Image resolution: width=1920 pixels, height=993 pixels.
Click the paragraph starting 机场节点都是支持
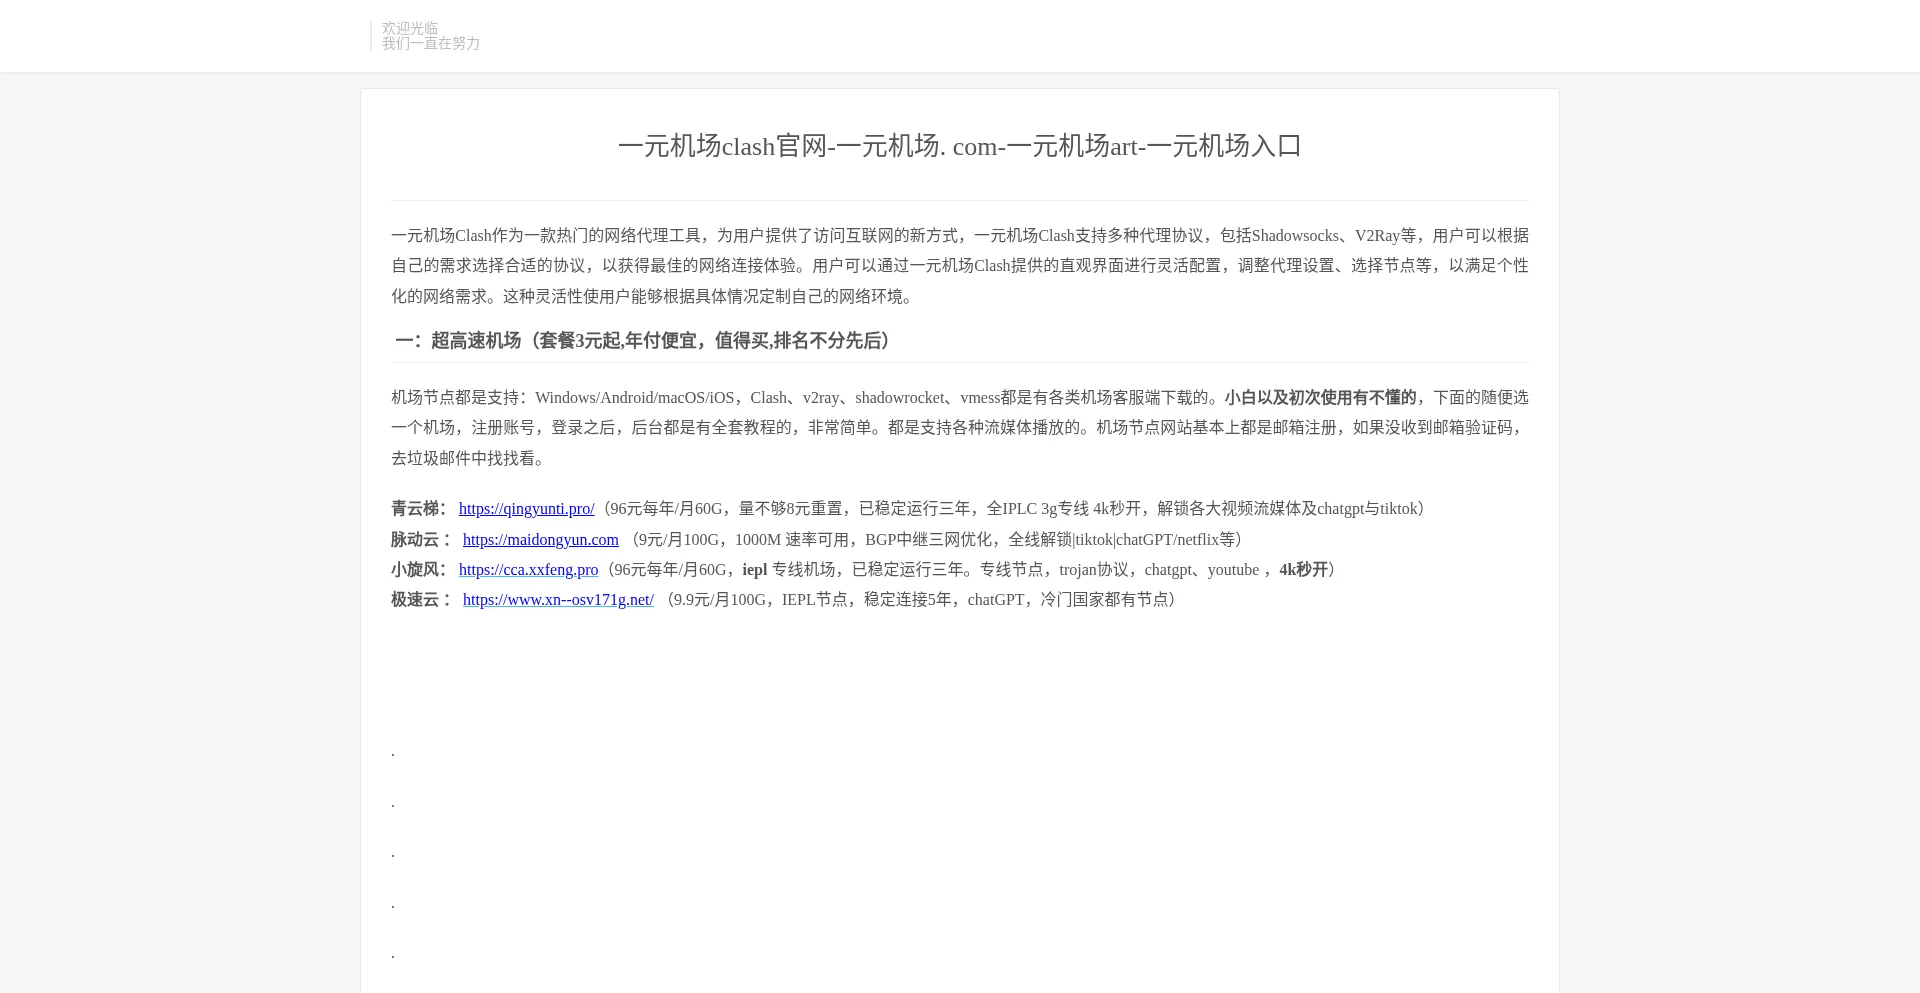point(960,428)
